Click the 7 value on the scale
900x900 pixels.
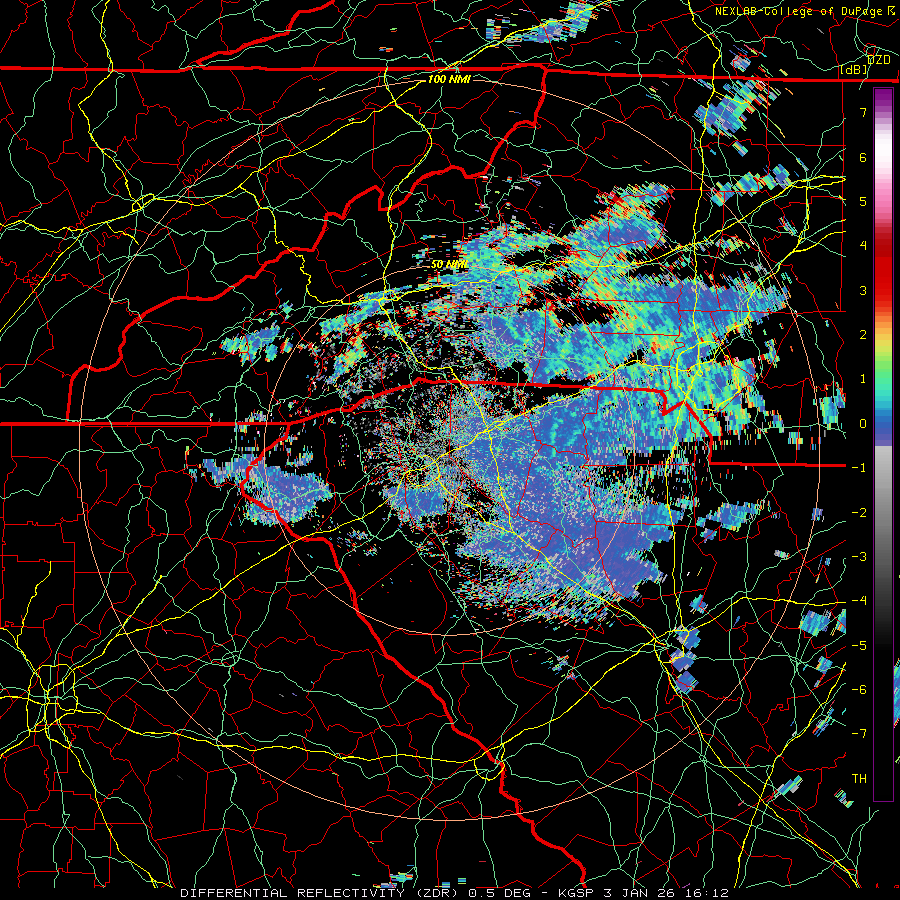pyautogui.click(x=862, y=112)
